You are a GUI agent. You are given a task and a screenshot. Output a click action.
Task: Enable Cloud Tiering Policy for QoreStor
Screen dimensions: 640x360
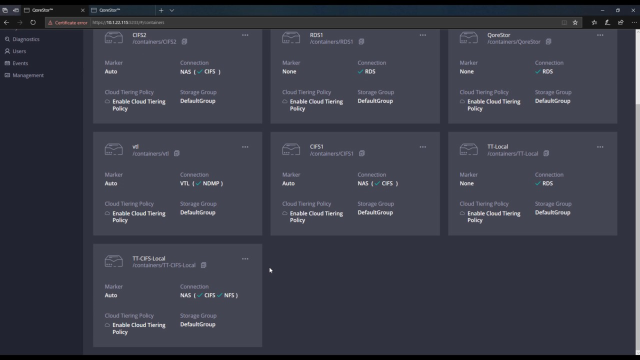(x=490, y=105)
